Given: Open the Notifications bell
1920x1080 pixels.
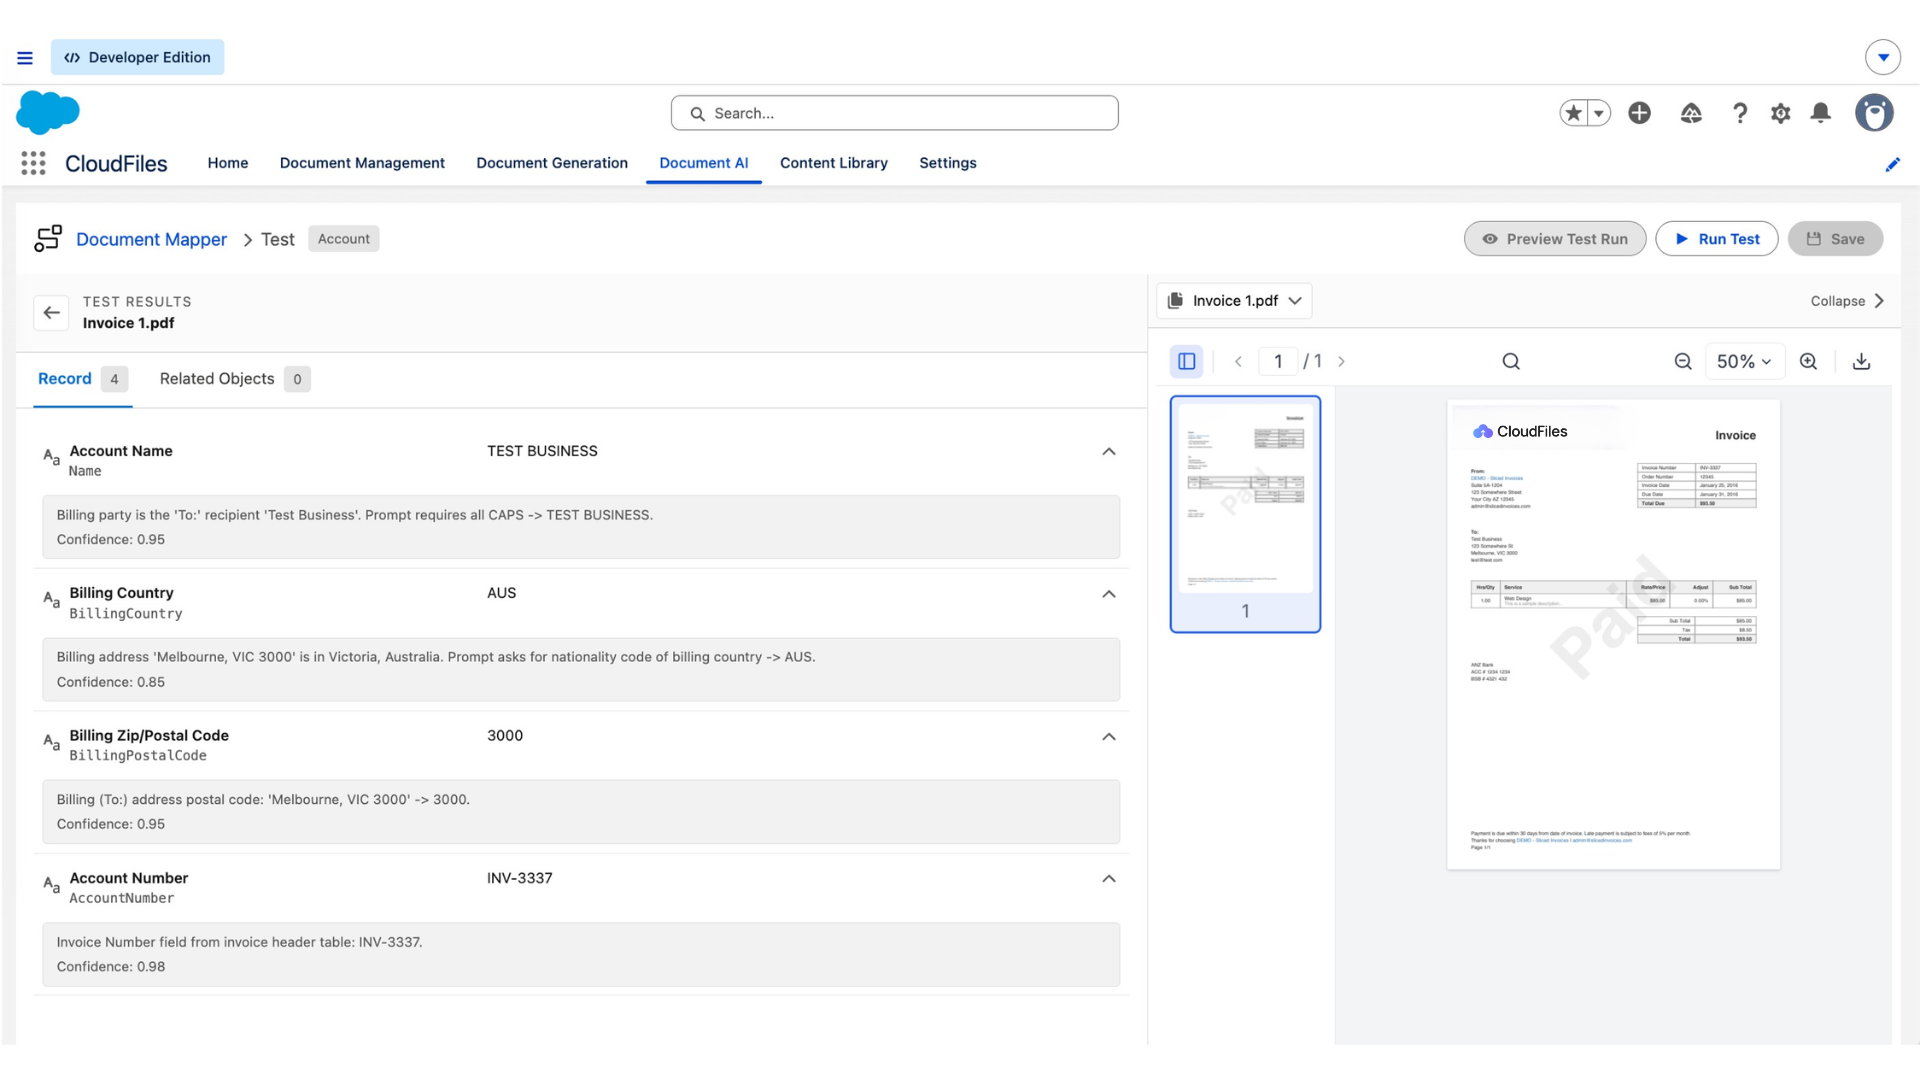Looking at the screenshot, I should point(1821,113).
